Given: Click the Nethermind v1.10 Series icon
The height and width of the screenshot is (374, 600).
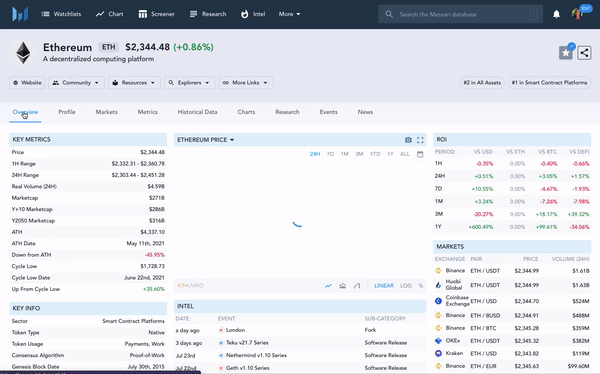Looking at the screenshot, I should (221, 355).
